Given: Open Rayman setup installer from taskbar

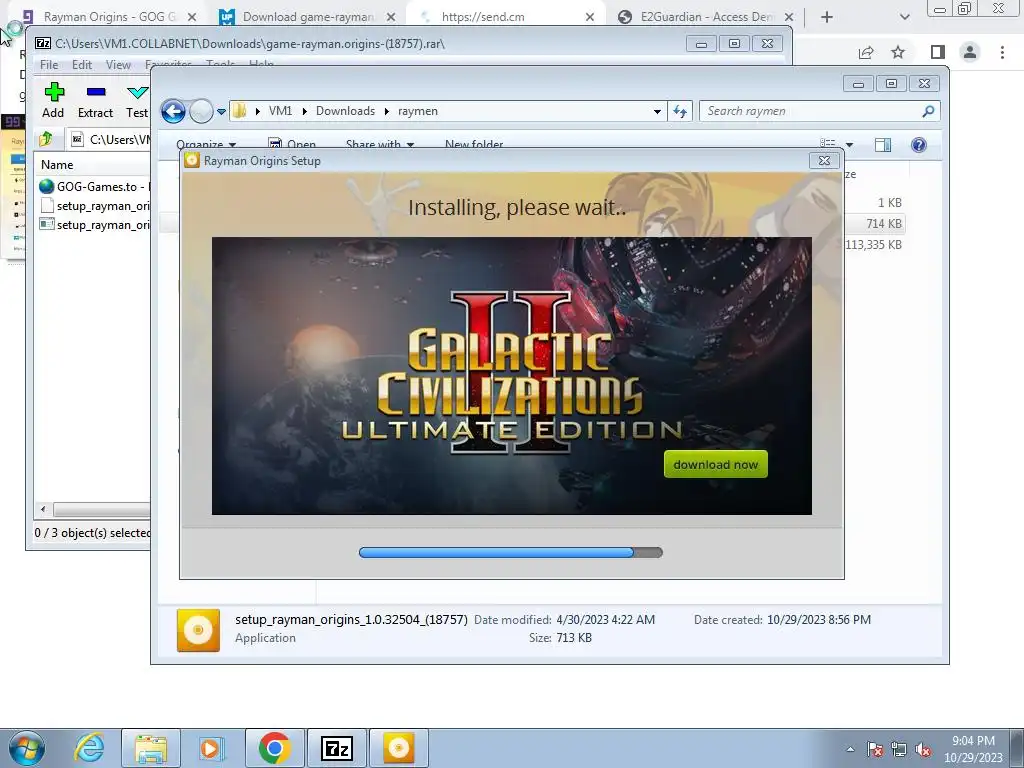Looking at the screenshot, I should [x=398, y=748].
